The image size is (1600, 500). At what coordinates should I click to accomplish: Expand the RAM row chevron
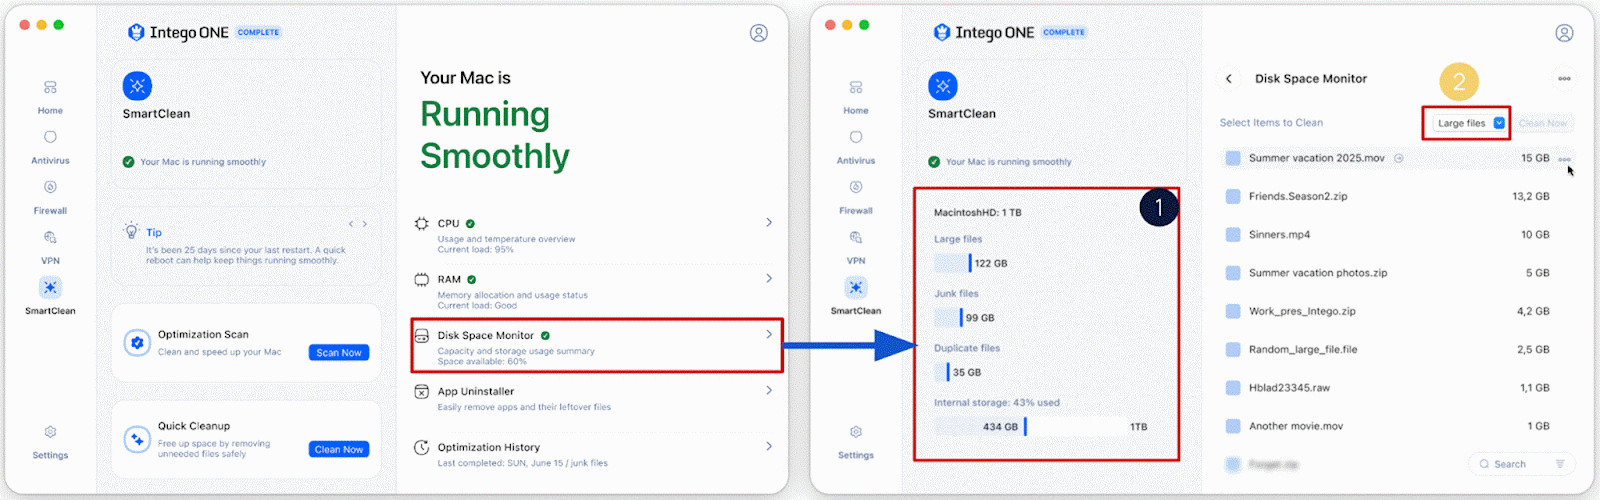[768, 278]
